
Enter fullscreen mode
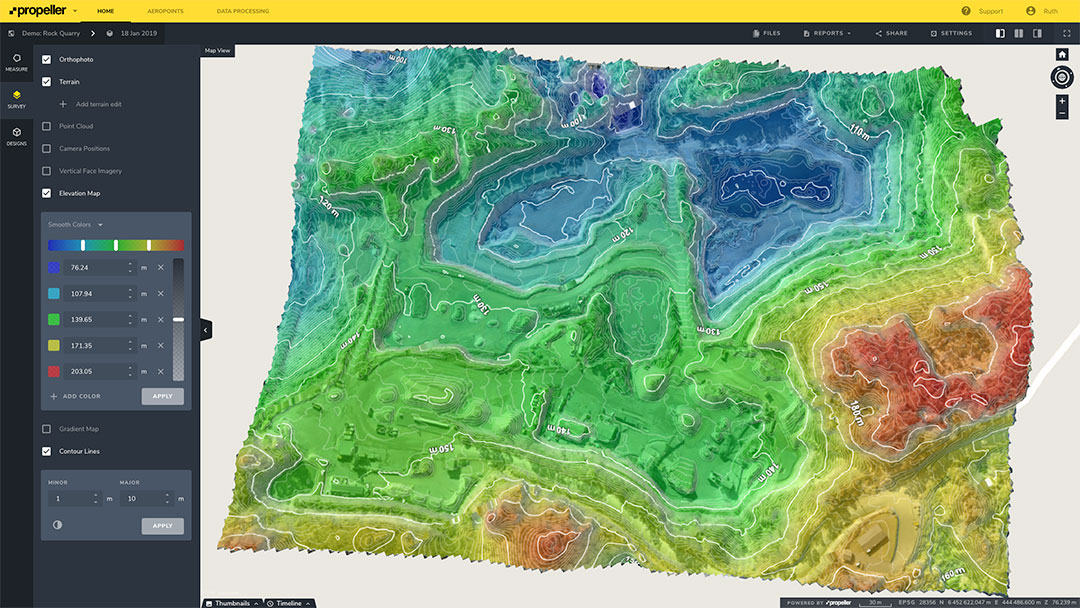[x=1067, y=33]
